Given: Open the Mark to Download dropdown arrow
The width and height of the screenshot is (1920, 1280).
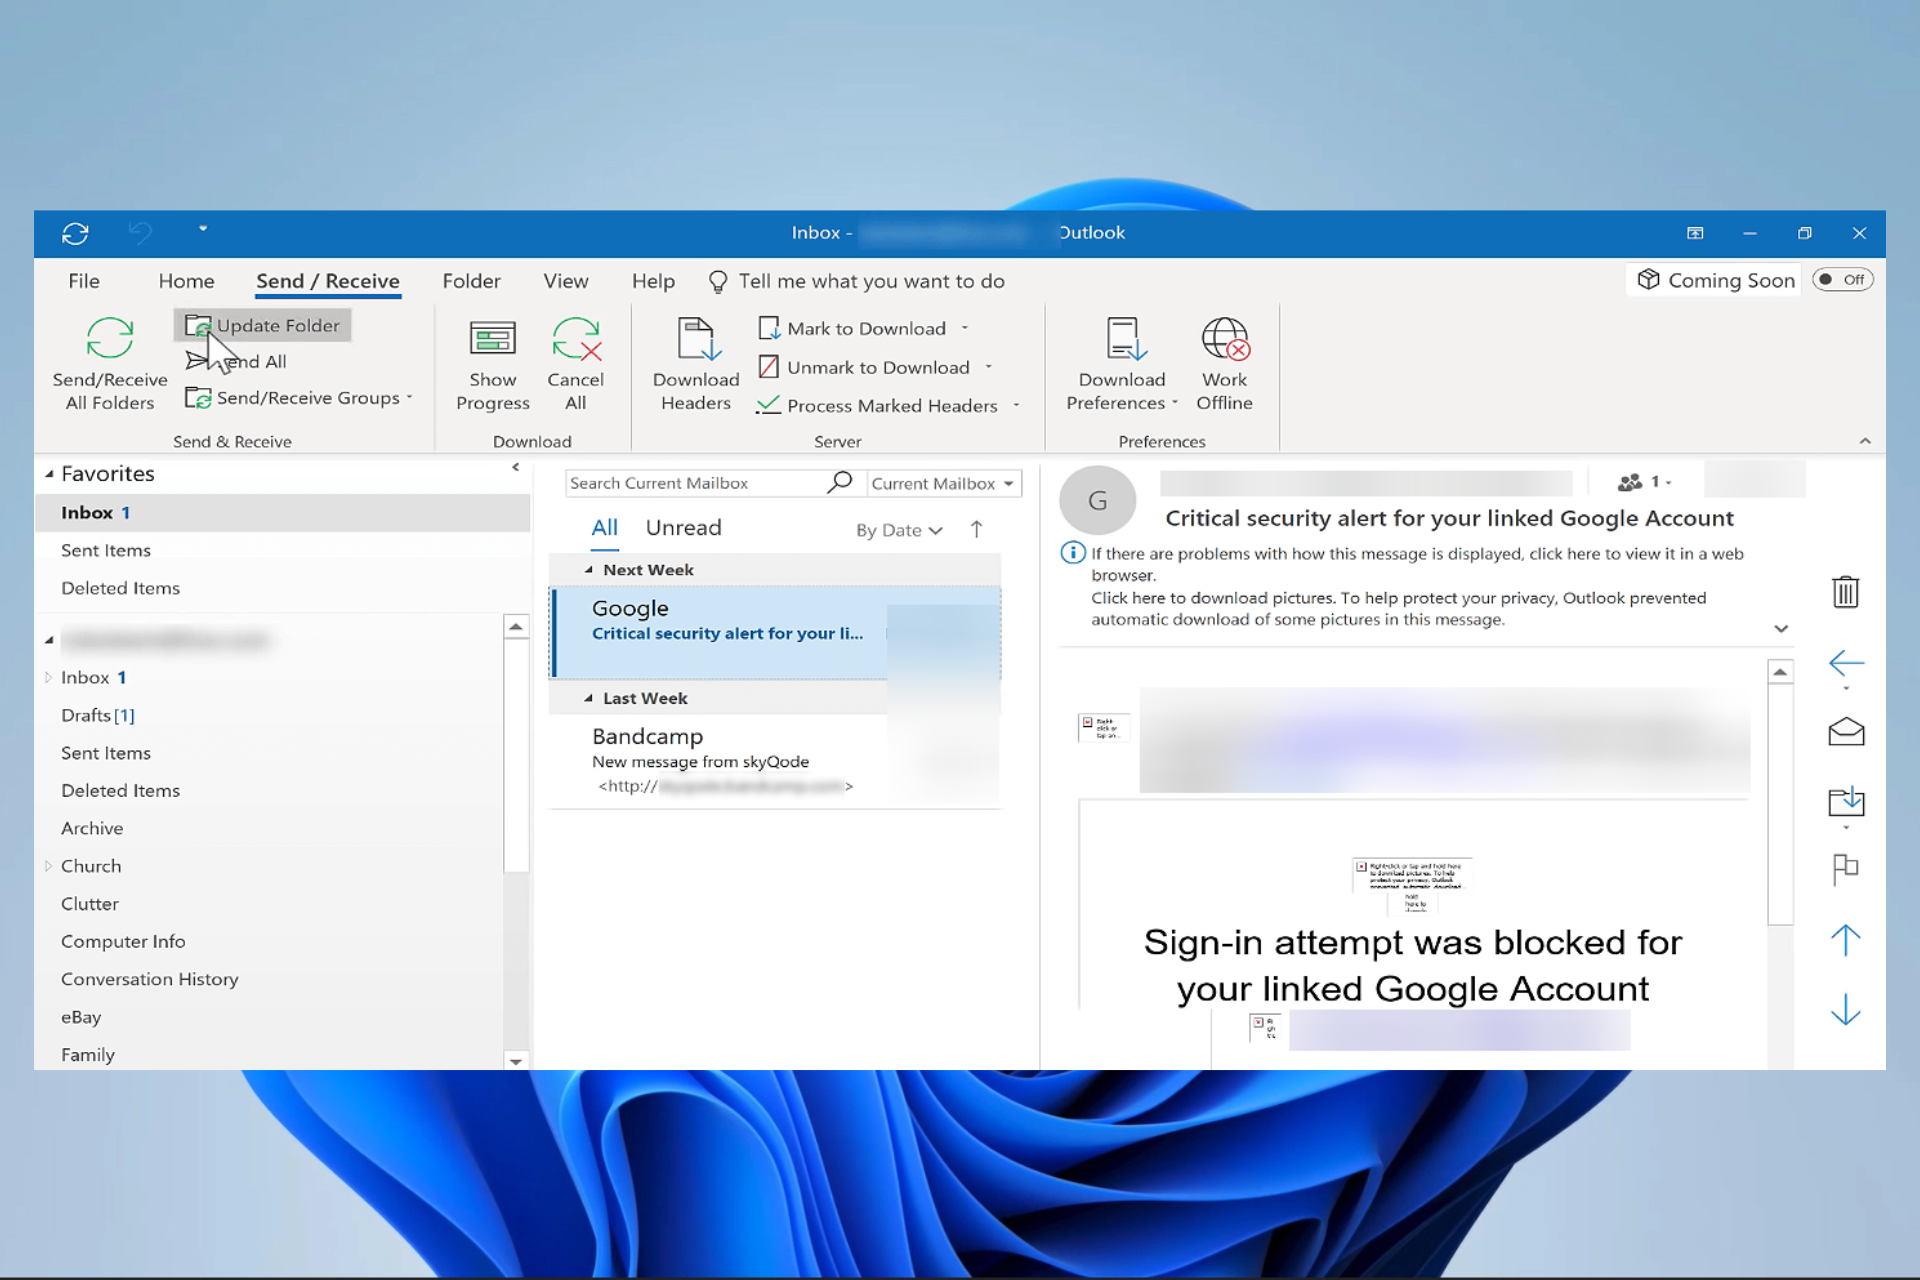Looking at the screenshot, I should tap(965, 328).
